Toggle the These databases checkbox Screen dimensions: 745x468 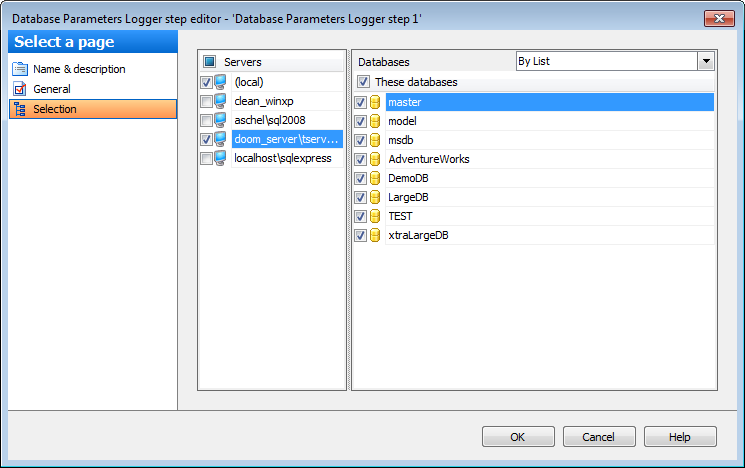click(363, 82)
